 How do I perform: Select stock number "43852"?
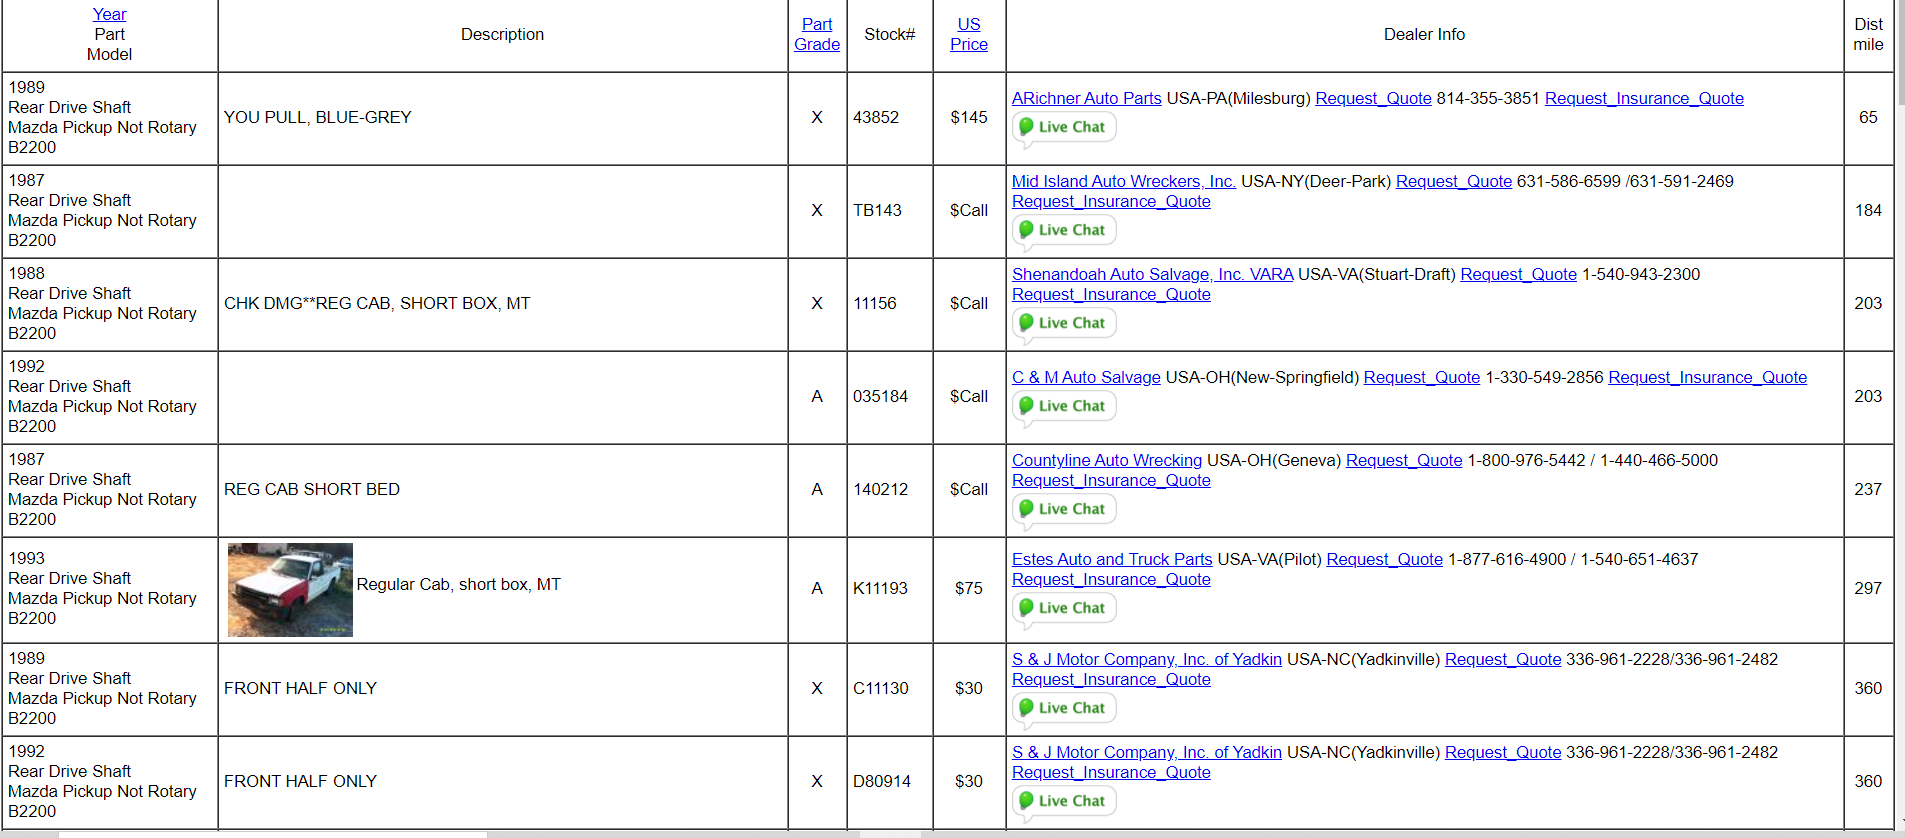876,117
